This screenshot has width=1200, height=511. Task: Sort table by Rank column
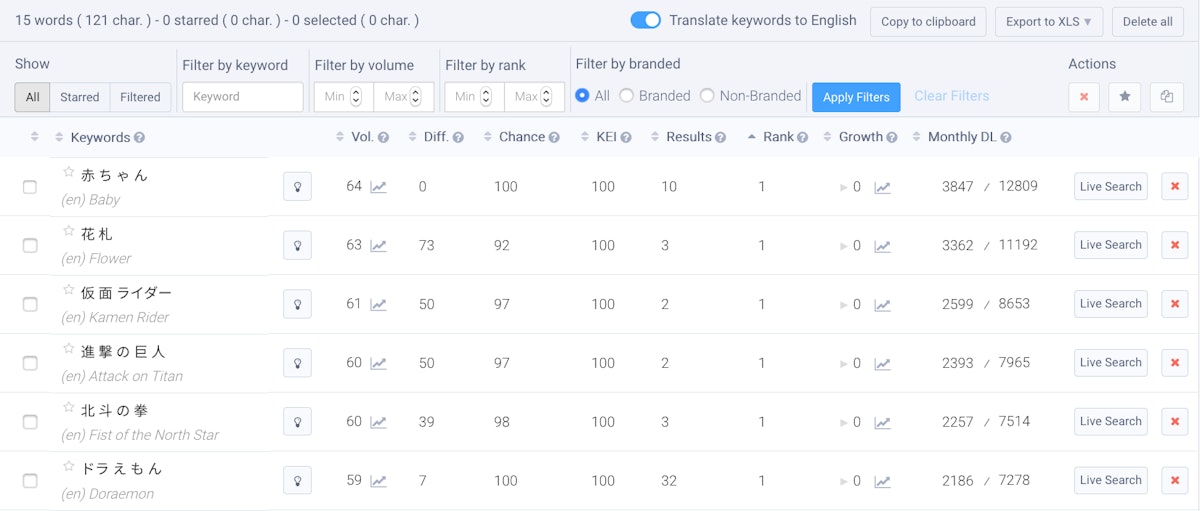tap(778, 137)
